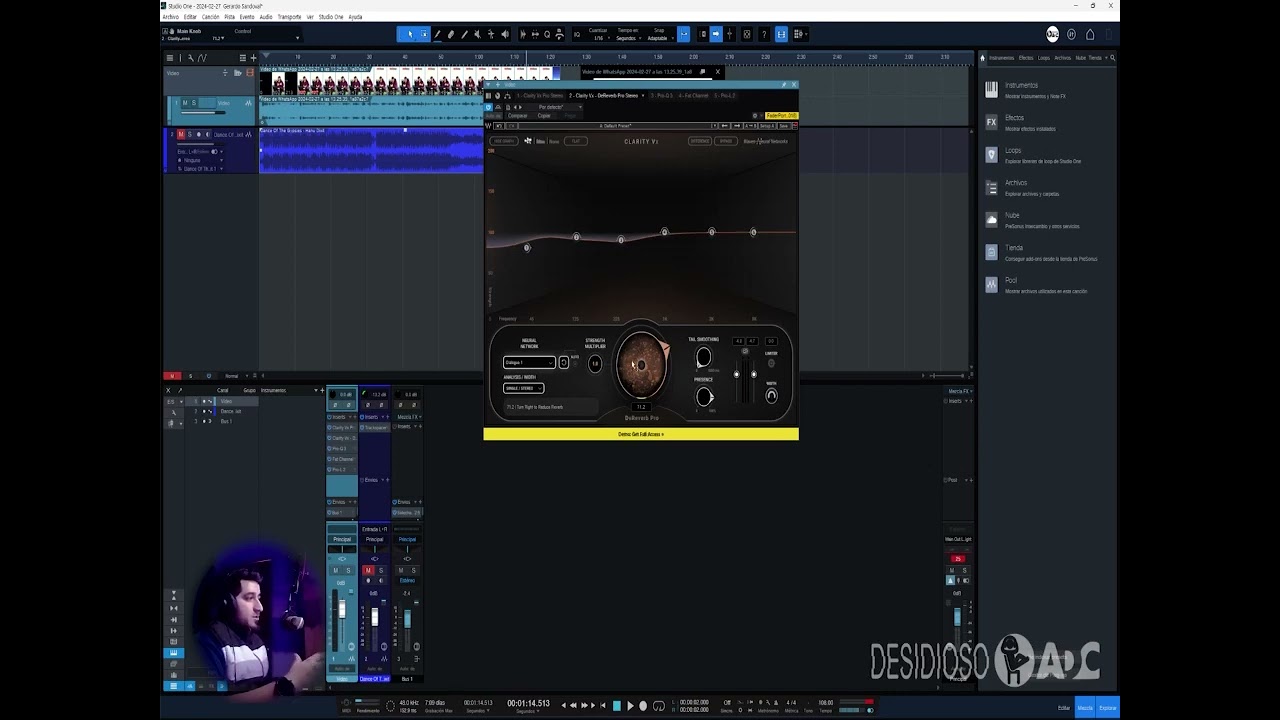Click the leftmost EQ node on strength curve
Screen dimensions: 1280x720
[527, 247]
